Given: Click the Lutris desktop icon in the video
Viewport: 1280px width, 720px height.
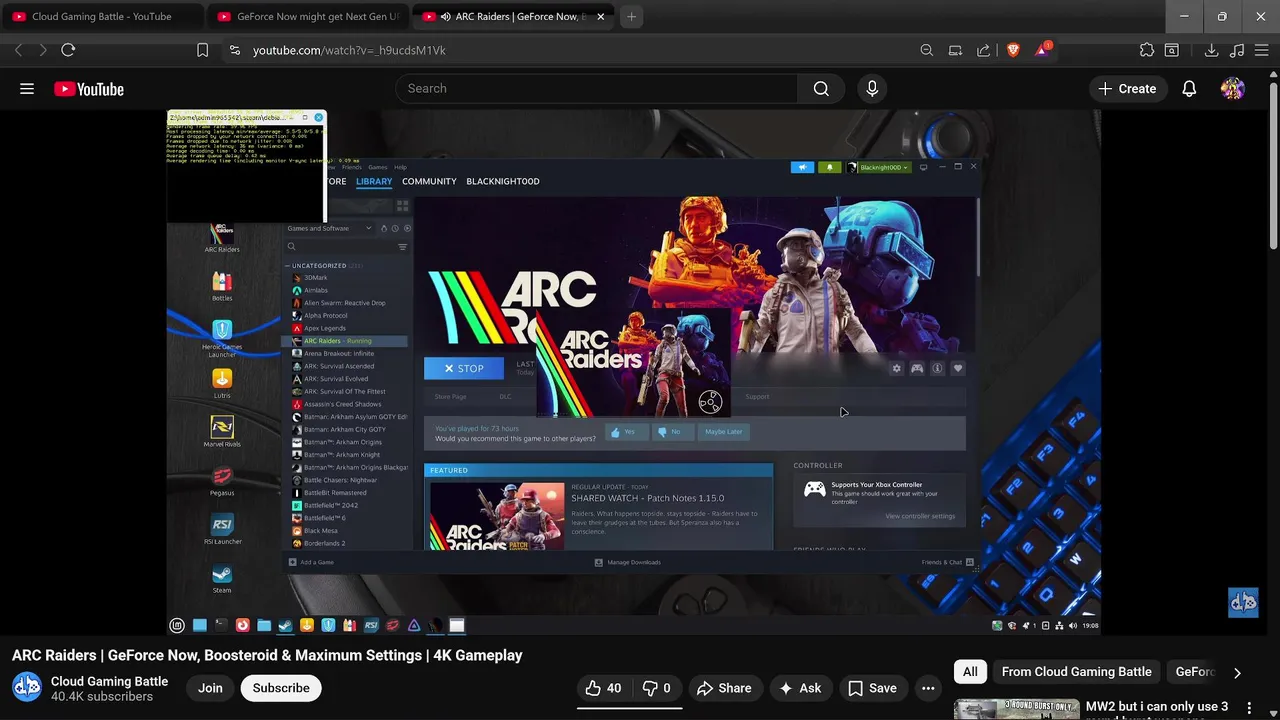Looking at the screenshot, I should click(x=222, y=383).
